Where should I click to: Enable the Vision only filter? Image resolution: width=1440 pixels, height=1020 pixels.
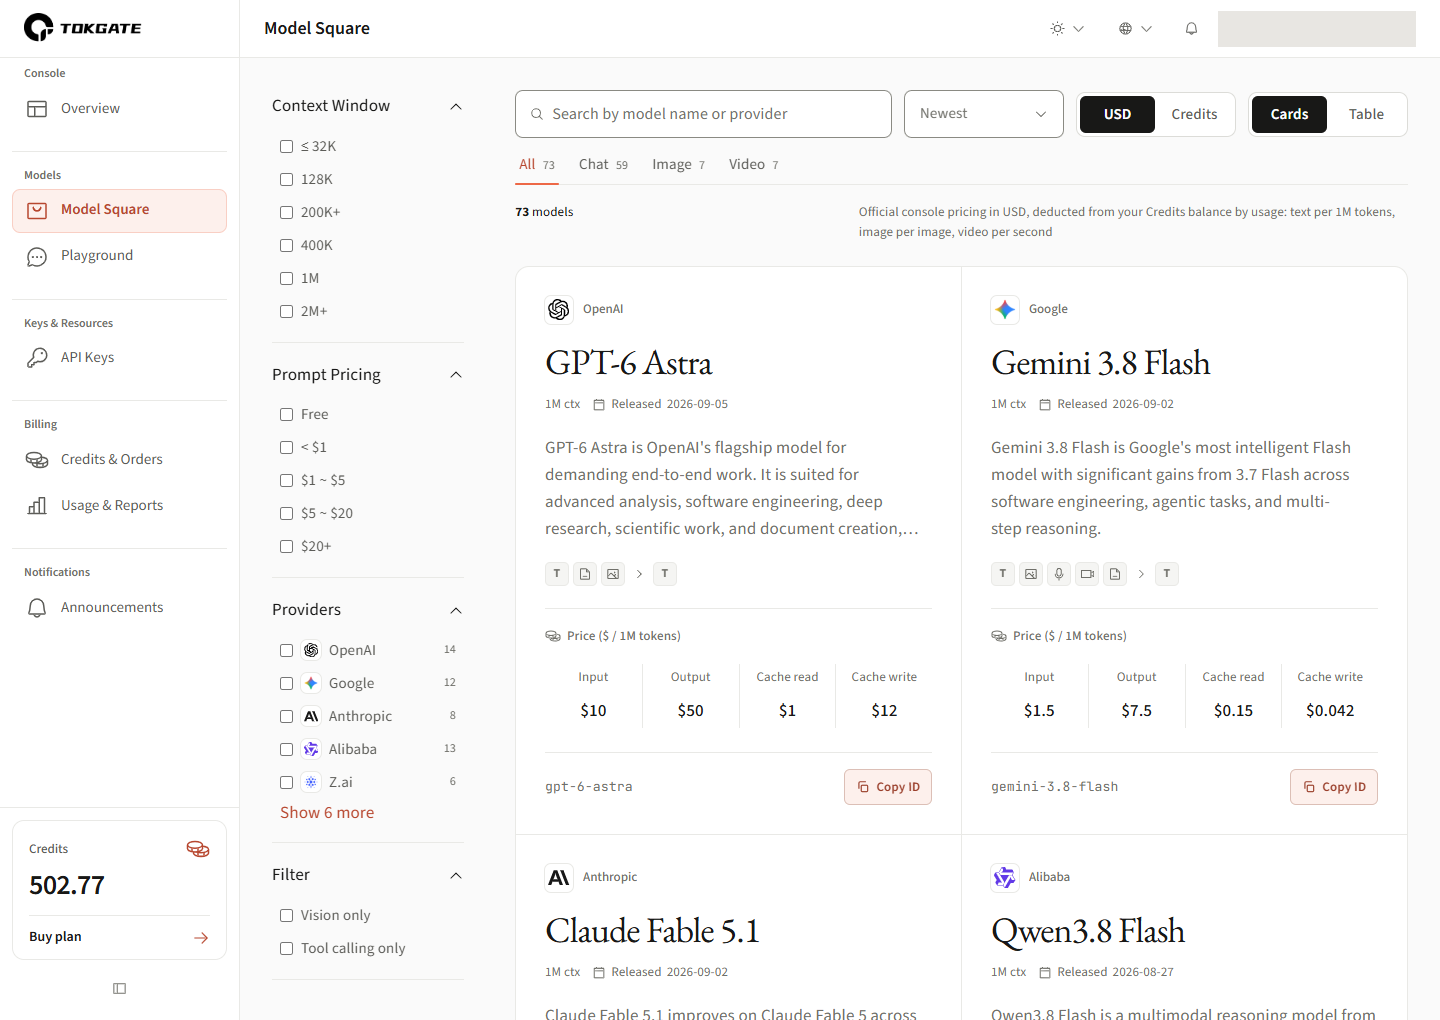[287, 916]
